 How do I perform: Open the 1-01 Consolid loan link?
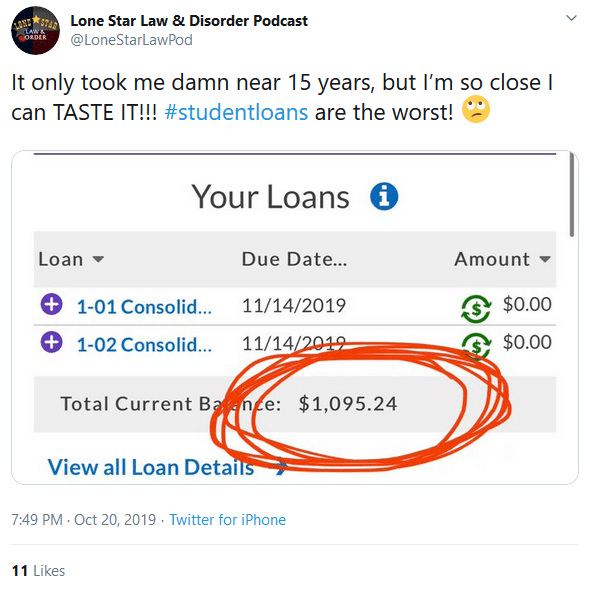tap(144, 307)
